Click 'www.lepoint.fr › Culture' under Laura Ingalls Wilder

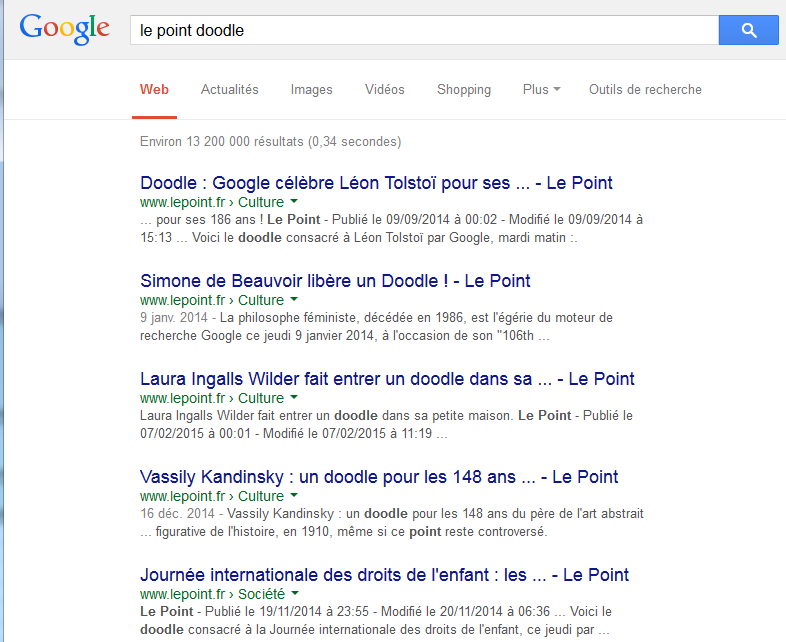(212, 398)
